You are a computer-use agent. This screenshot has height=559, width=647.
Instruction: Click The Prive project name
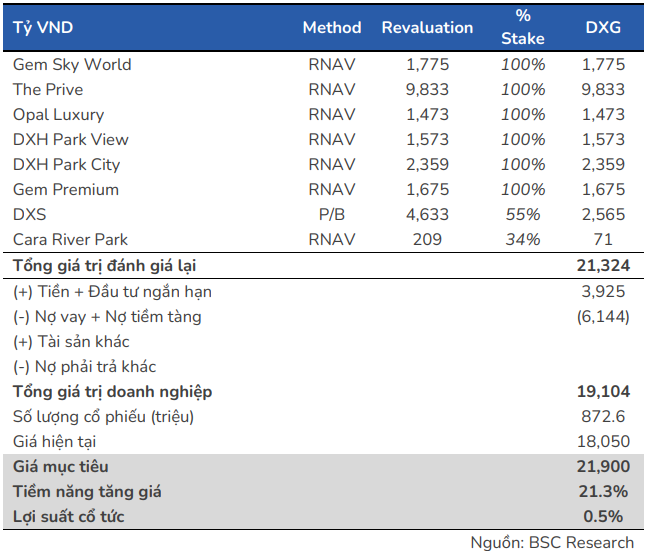click(x=48, y=89)
